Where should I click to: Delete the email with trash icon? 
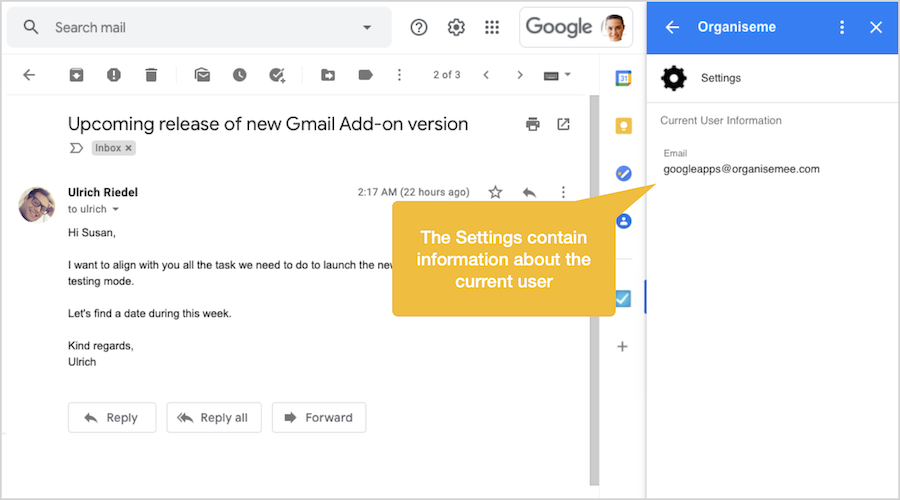(151, 75)
